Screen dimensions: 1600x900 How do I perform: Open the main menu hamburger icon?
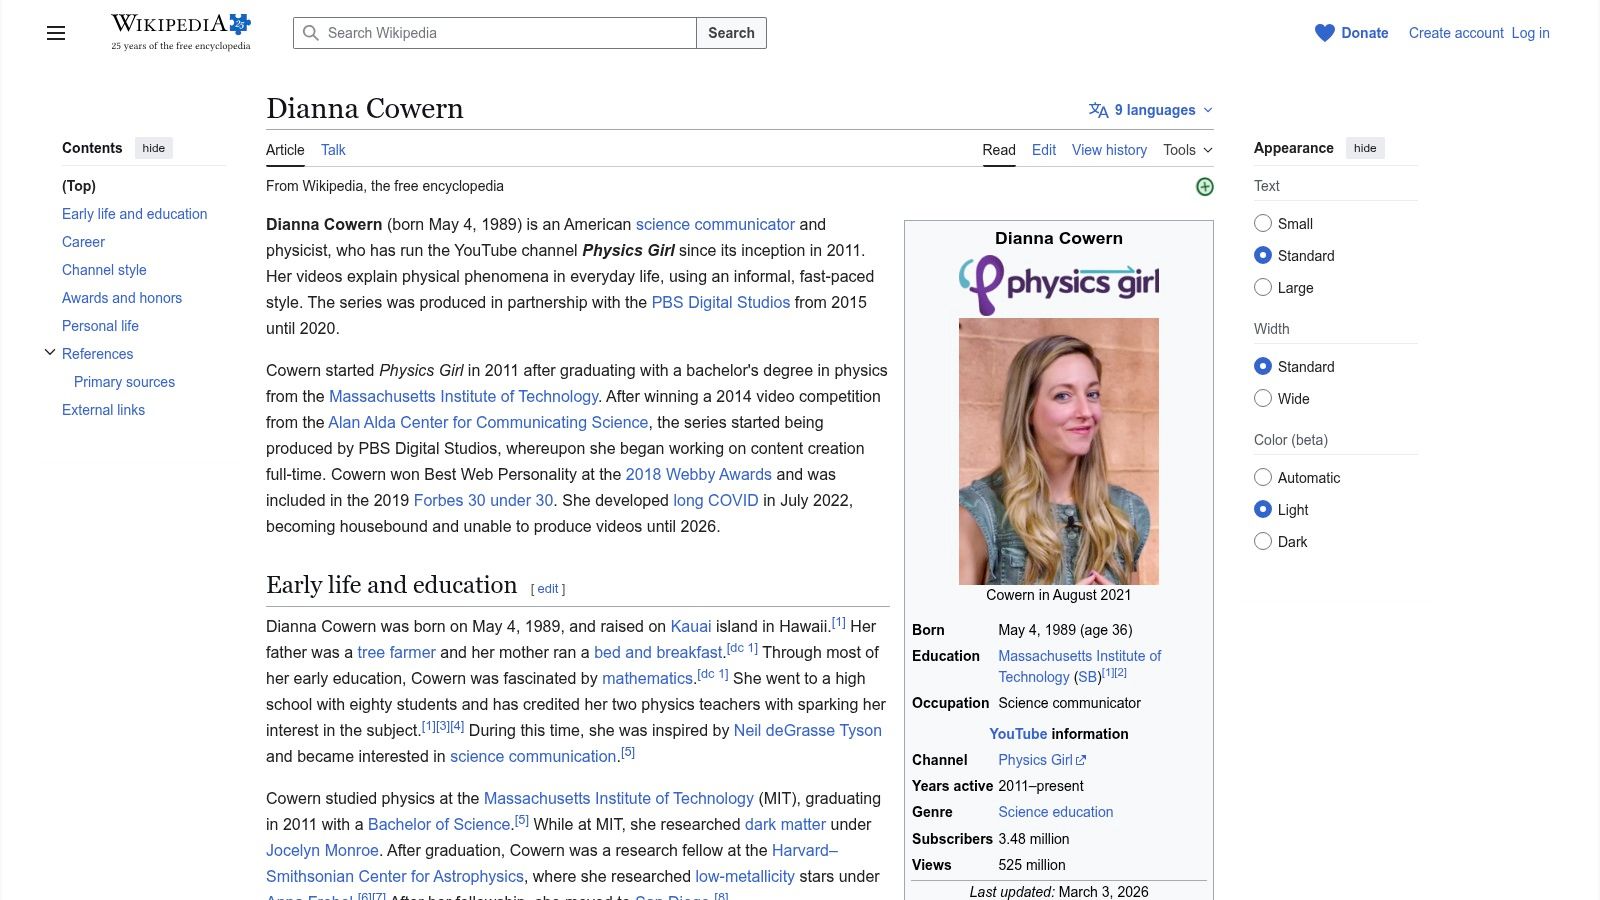click(x=56, y=33)
